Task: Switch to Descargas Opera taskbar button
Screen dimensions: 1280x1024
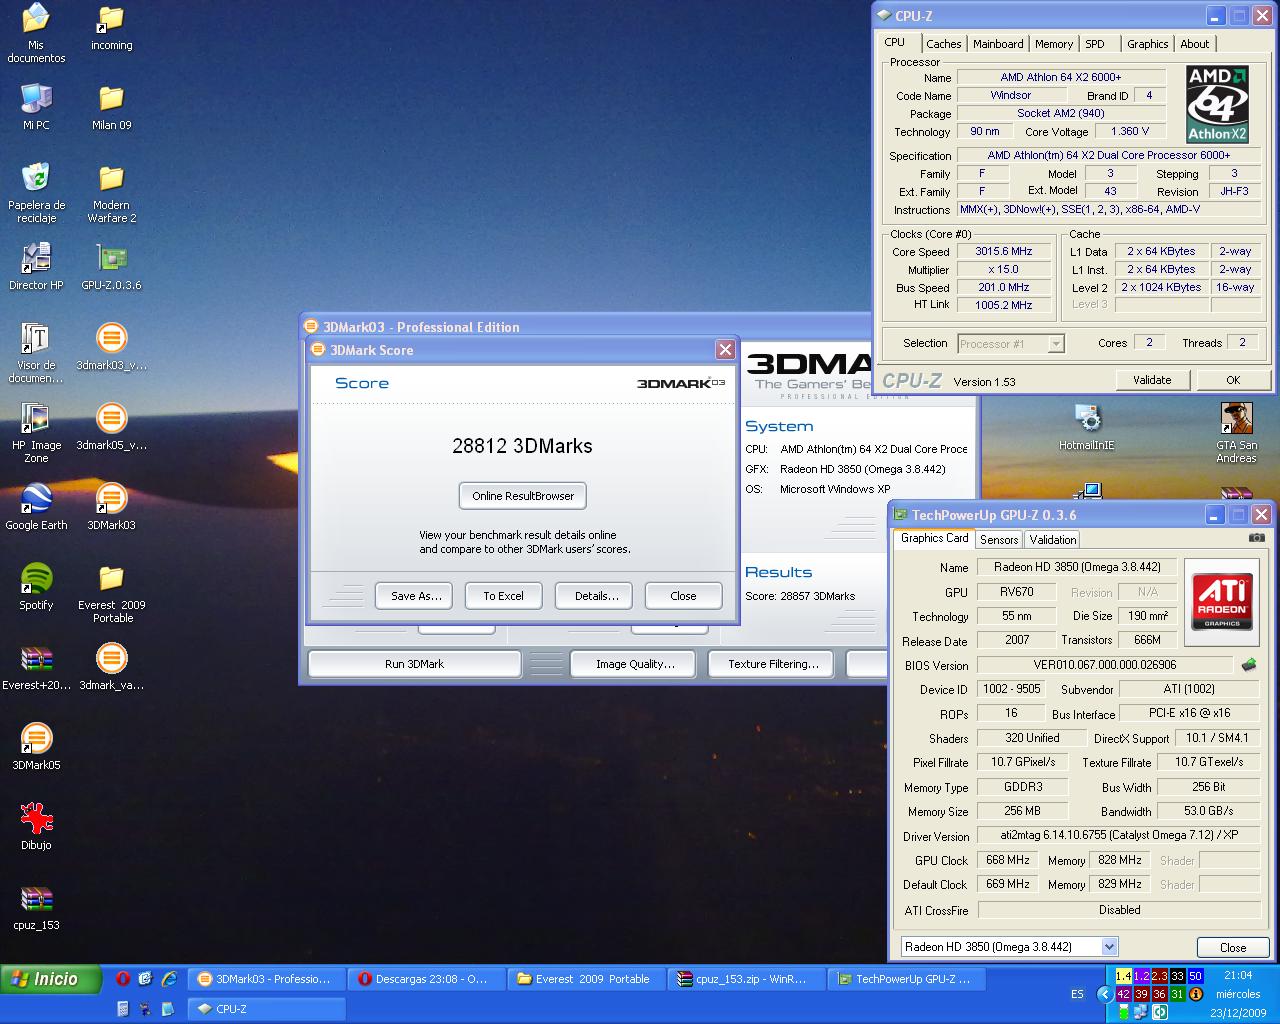Action: [x=426, y=979]
